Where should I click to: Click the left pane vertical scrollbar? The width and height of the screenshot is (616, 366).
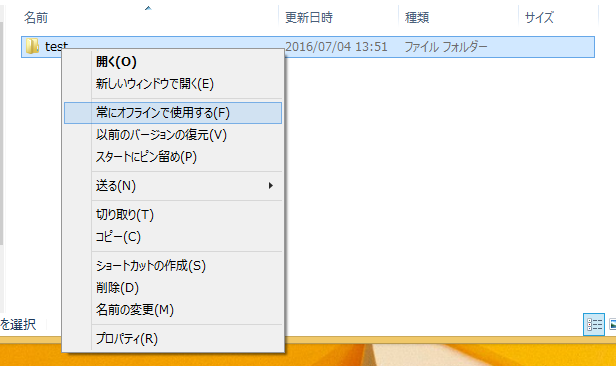[x=2, y=134]
